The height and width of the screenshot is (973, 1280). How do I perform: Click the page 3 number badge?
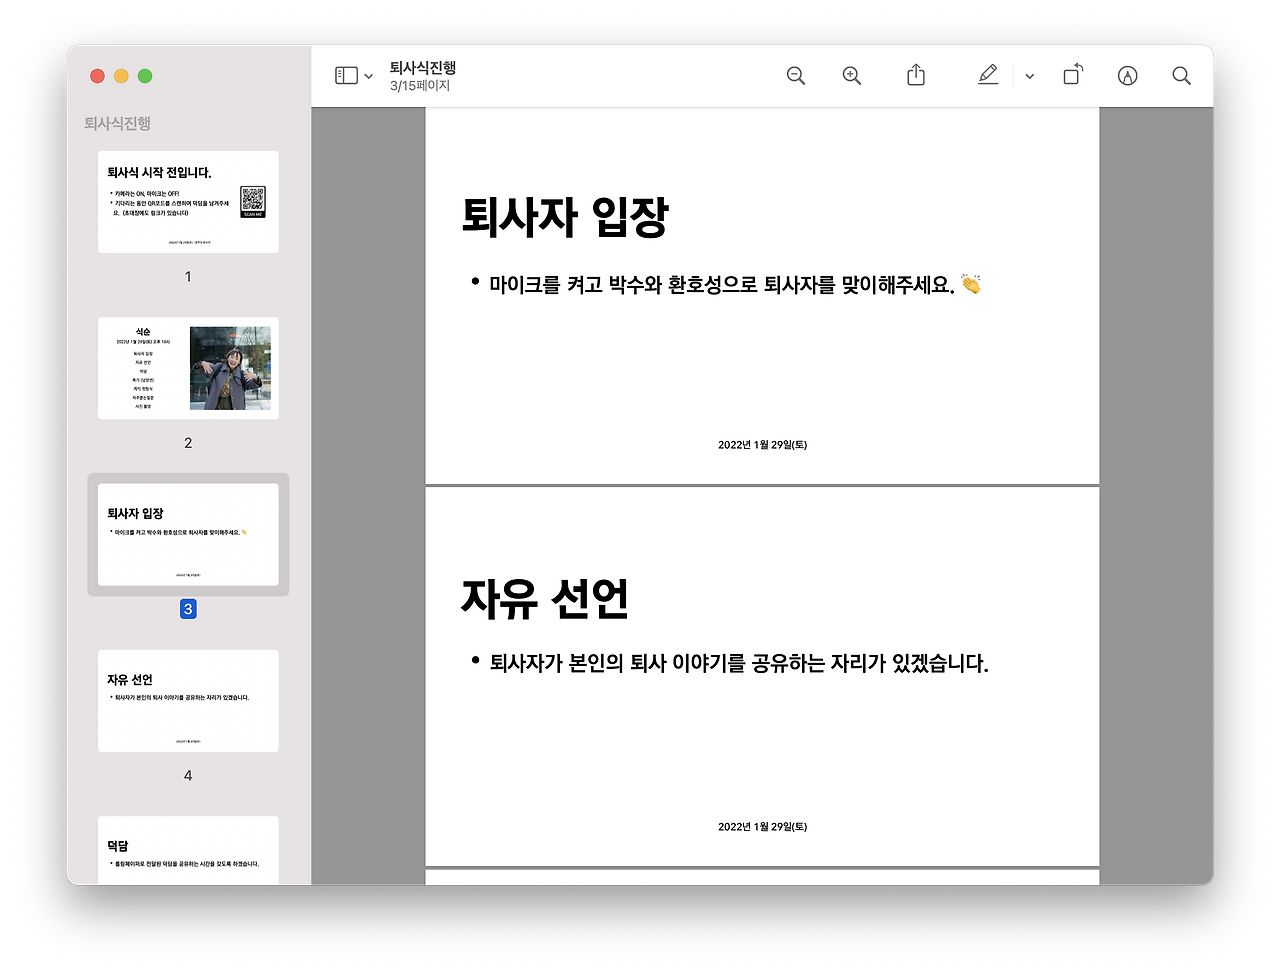188,608
